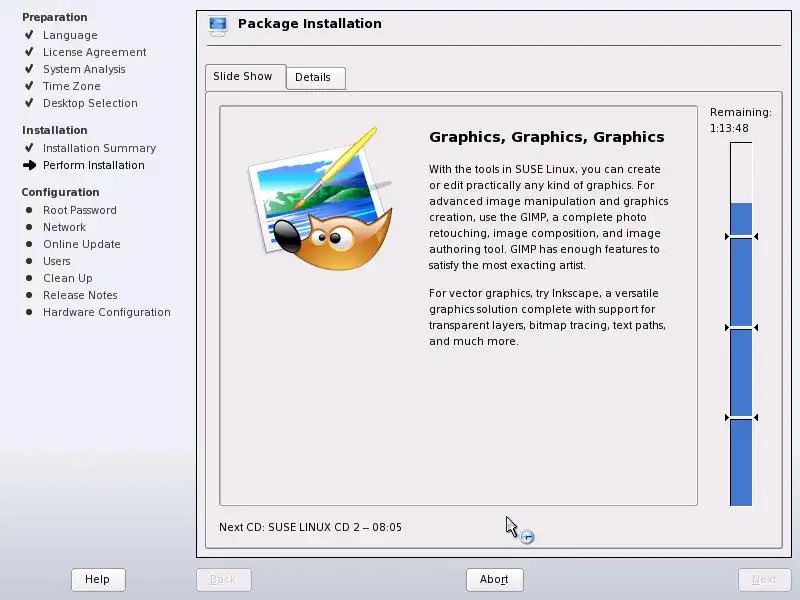Select Hardware Configuration step in sidebar
The image size is (800, 600).
tap(107, 312)
